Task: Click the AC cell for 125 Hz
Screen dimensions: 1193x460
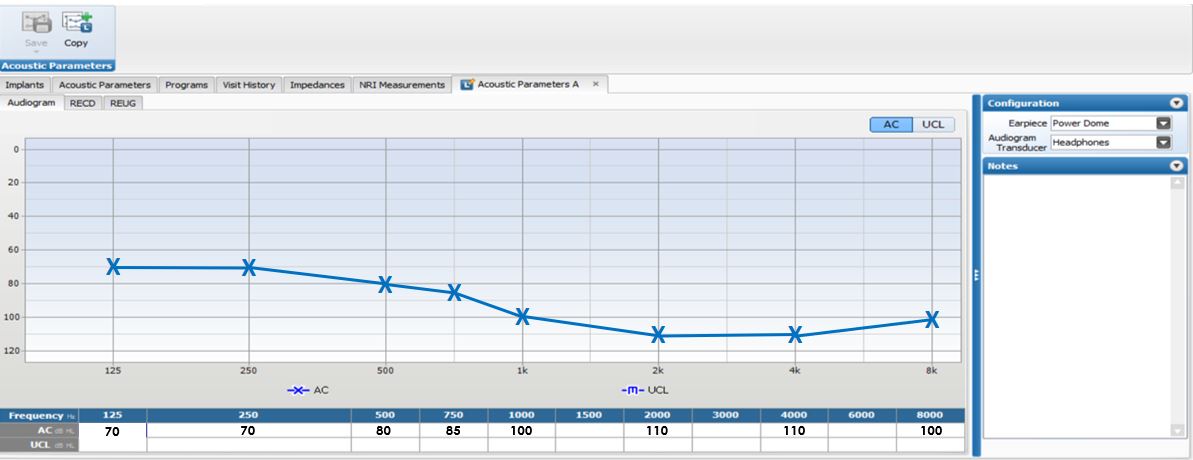Action: coord(113,430)
